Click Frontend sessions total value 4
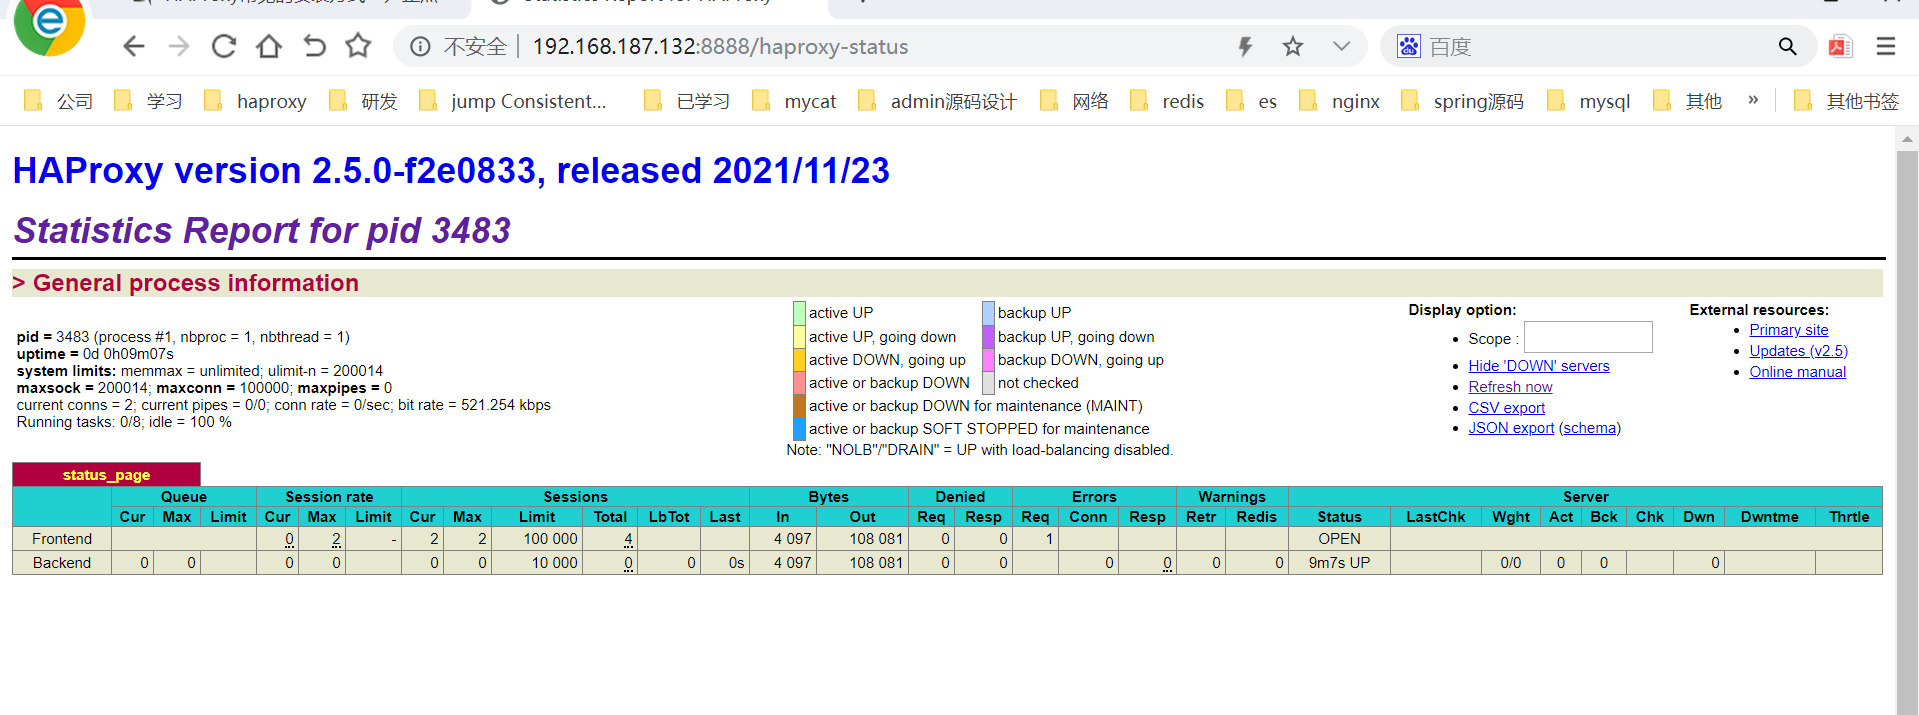This screenshot has height=715, width=1919. 628,539
